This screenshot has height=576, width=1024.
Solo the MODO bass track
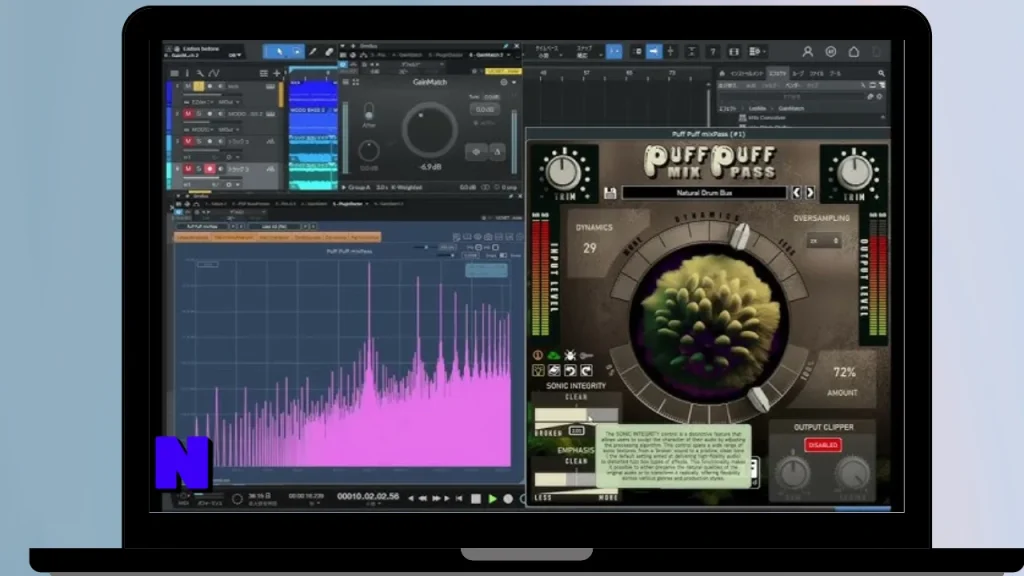tap(199, 114)
